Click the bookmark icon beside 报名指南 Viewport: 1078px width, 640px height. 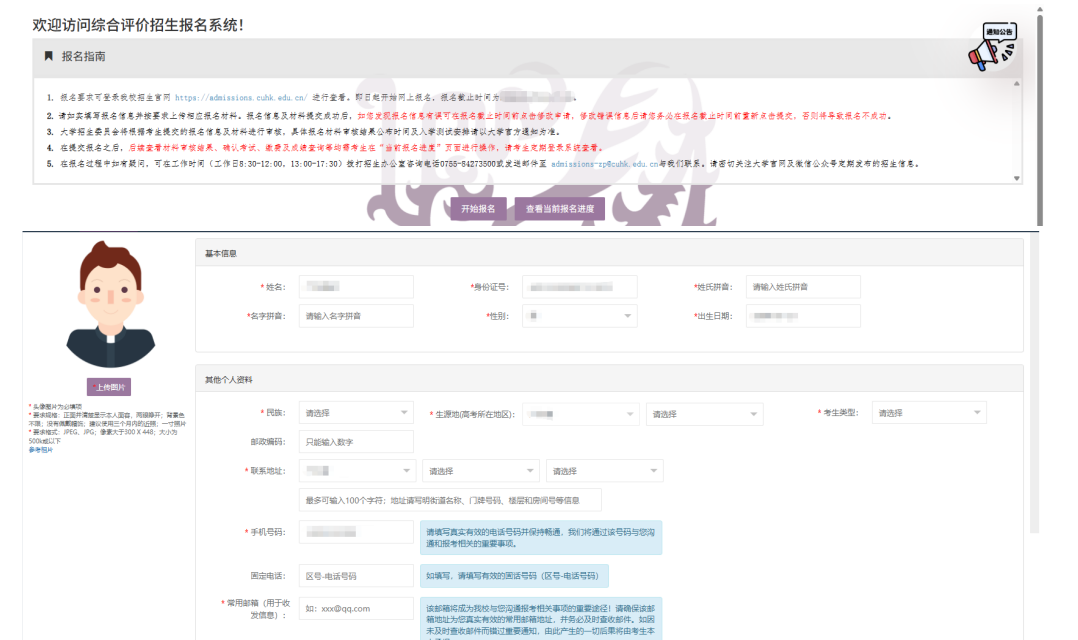[48, 57]
